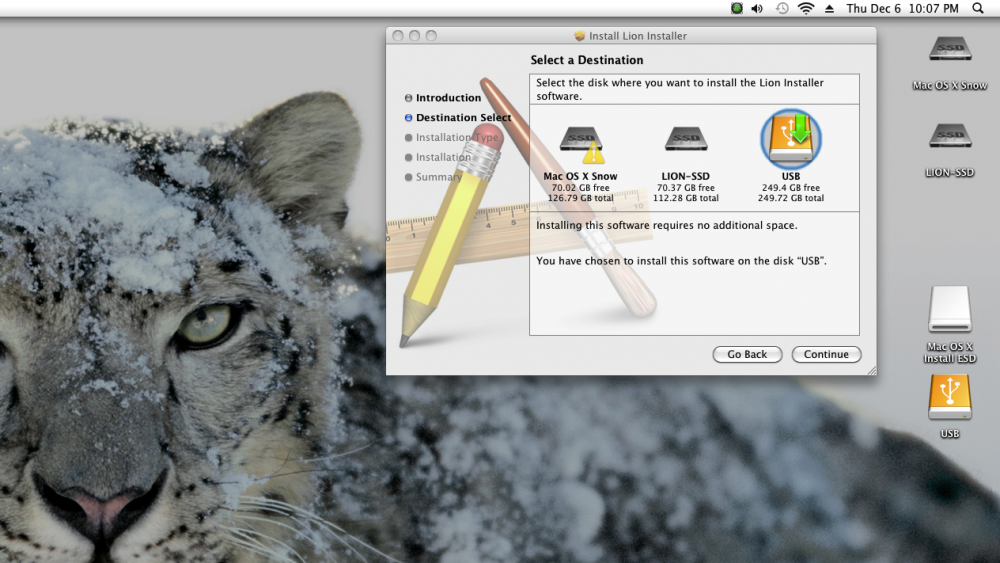Click the Go Back button
This screenshot has height=563, width=1000.
[747, 354]
